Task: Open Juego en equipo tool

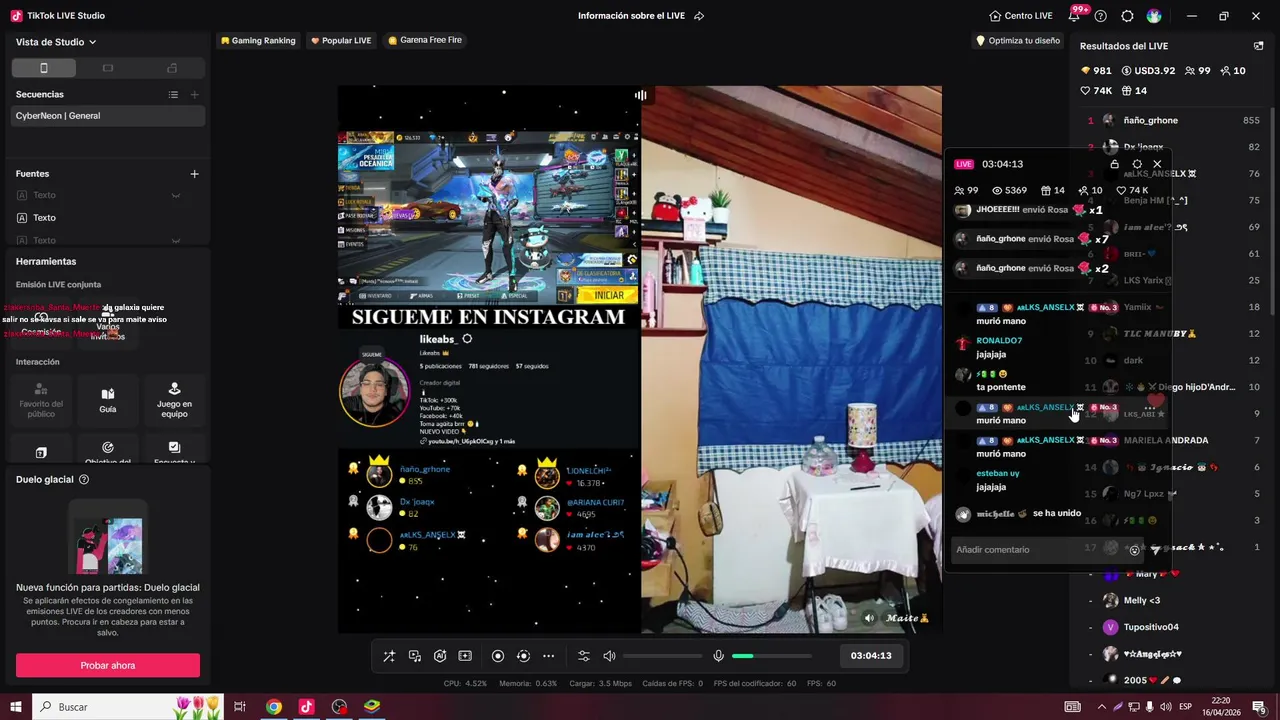Action: [174, 399]
